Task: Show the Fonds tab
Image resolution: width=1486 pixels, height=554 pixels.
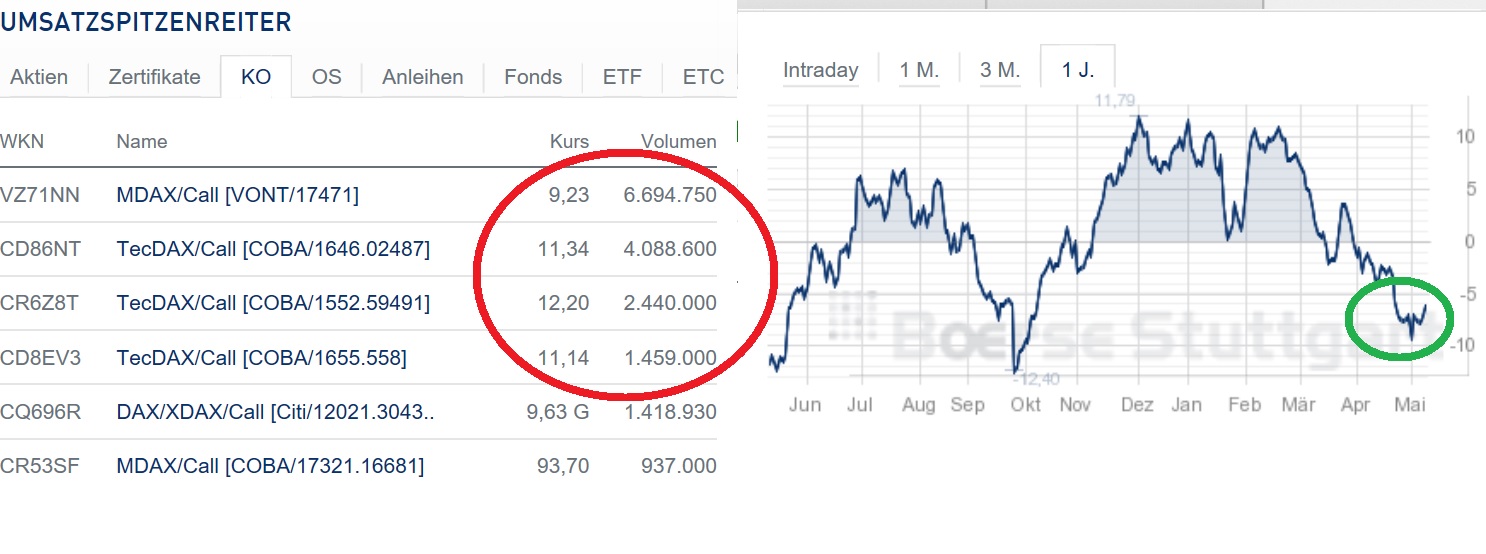Action: click(x=533, y=77)
